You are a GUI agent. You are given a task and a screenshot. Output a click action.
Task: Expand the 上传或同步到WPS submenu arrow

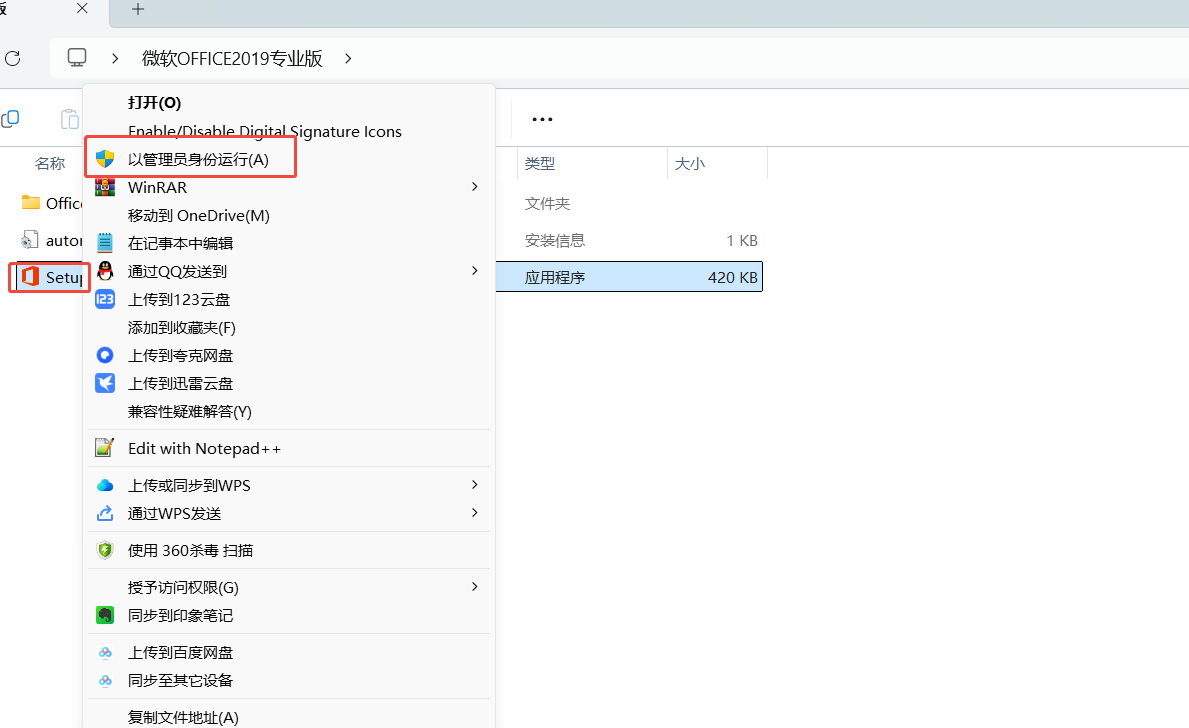point(475,485)
